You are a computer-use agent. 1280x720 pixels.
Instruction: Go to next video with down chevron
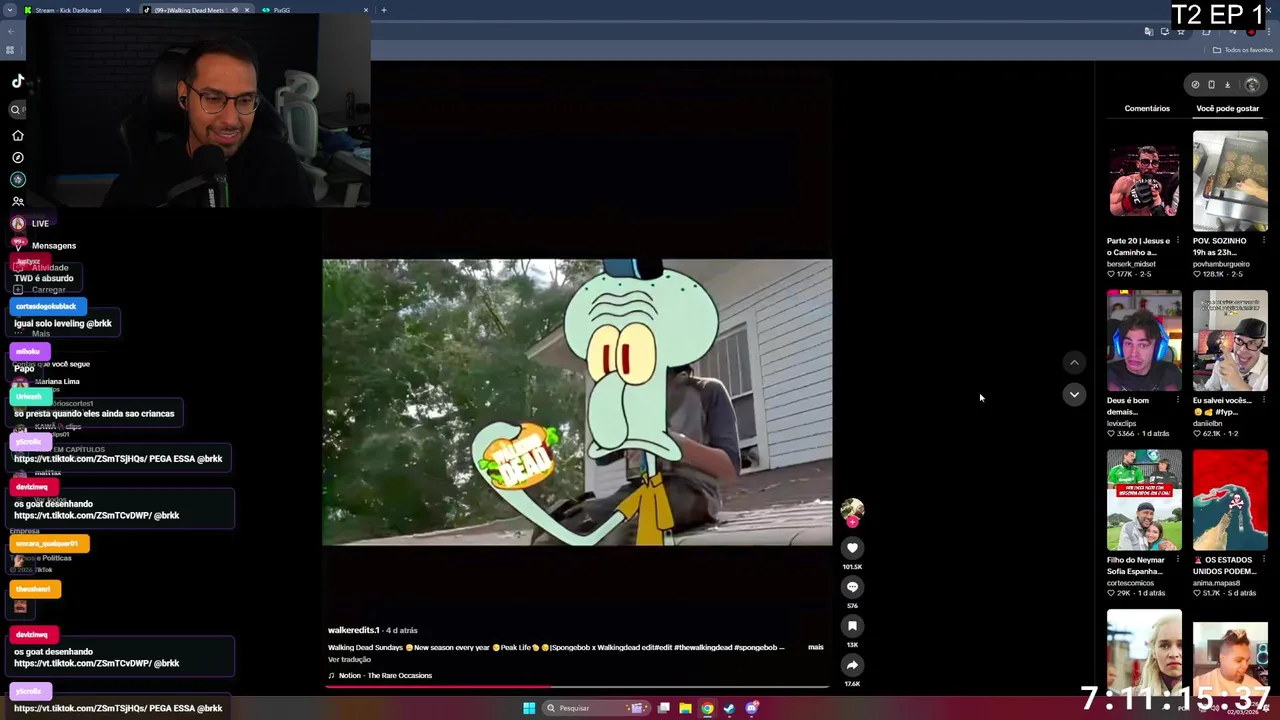click(1074, 394)
